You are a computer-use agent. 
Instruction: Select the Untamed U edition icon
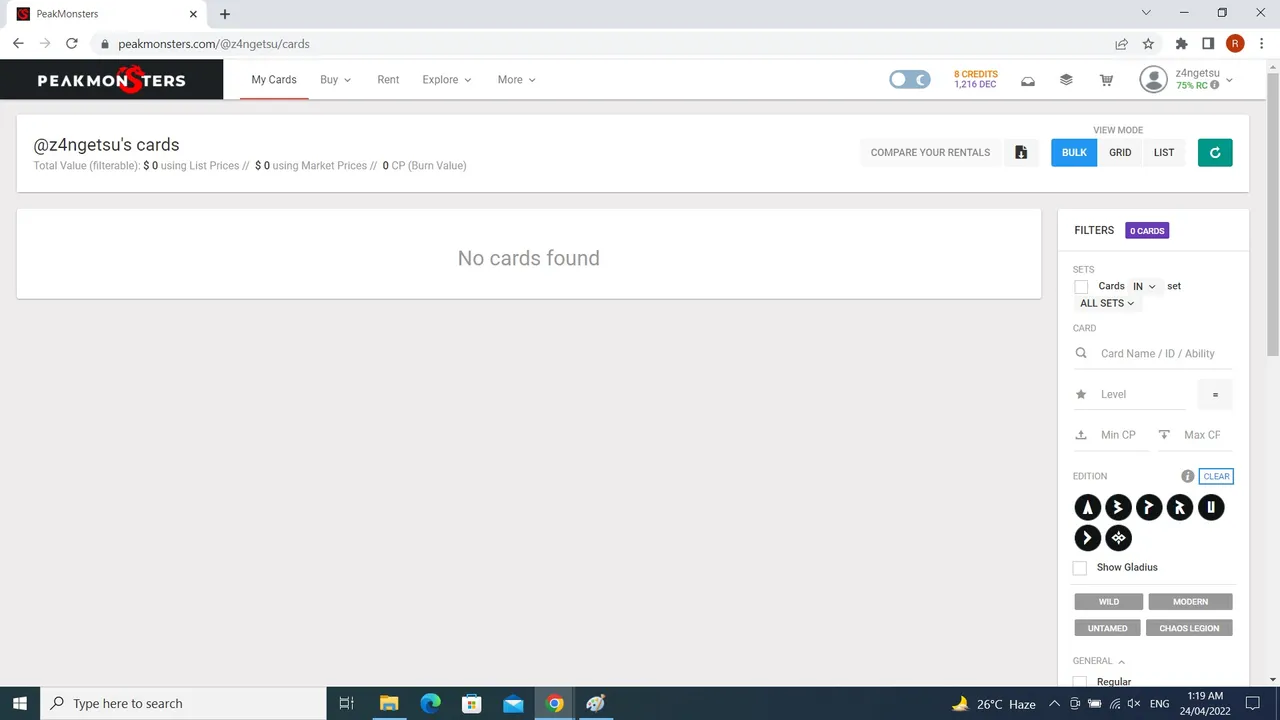pyautogui.click(x=1211, y=508)
